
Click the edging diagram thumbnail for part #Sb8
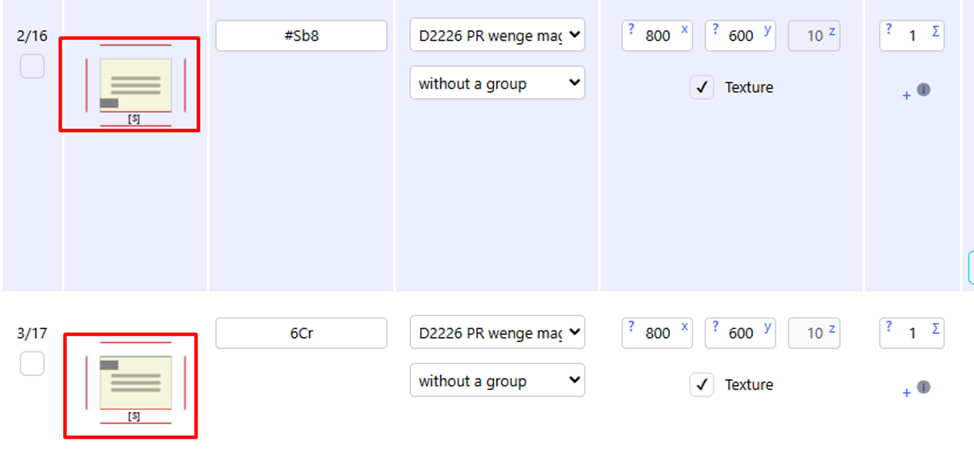point(130,84)
